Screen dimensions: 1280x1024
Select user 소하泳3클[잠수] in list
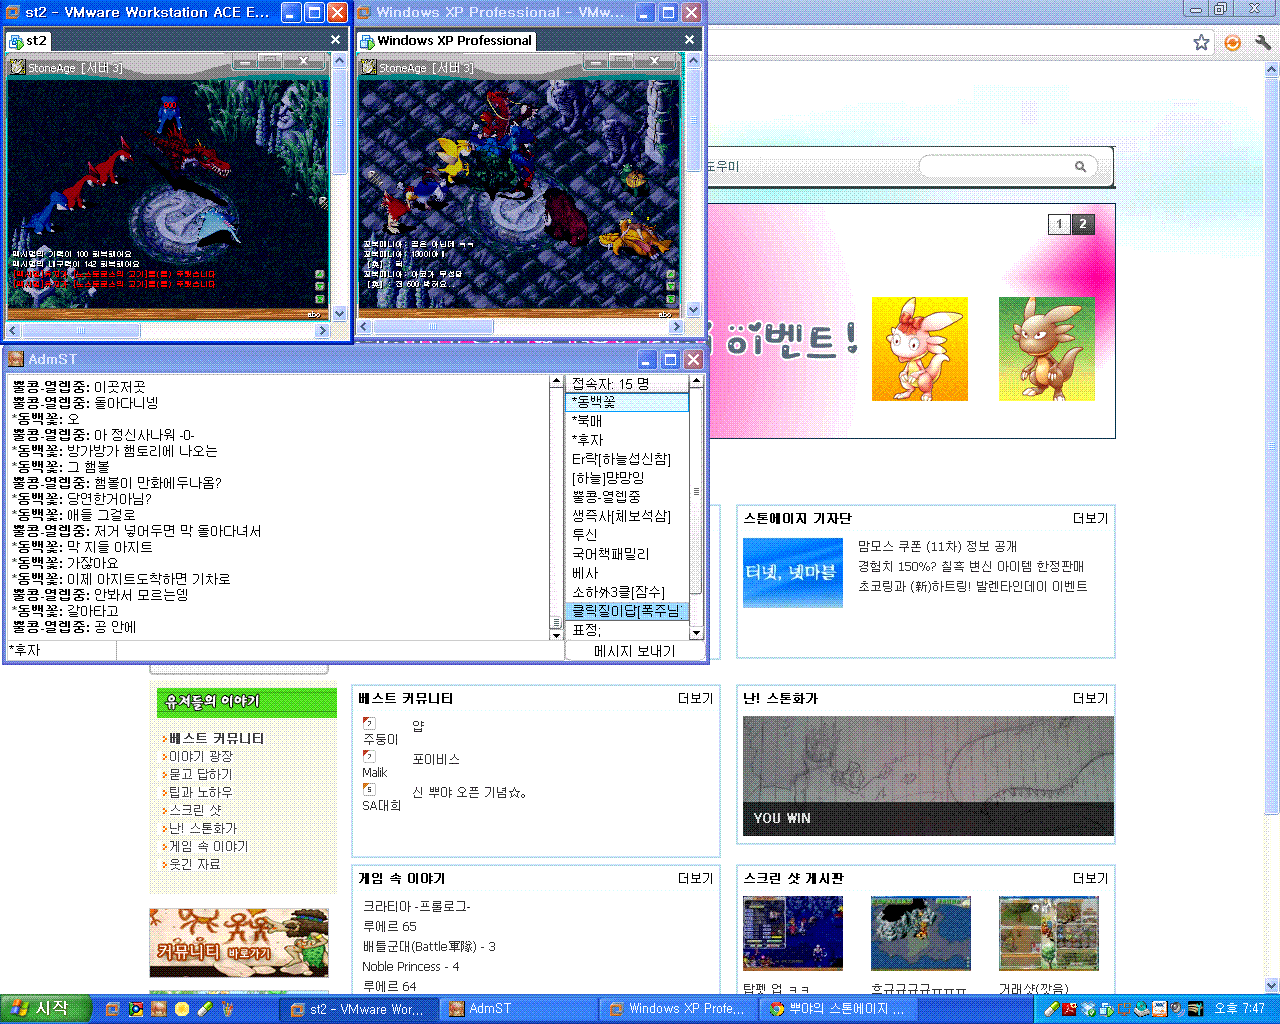point(627,592)
